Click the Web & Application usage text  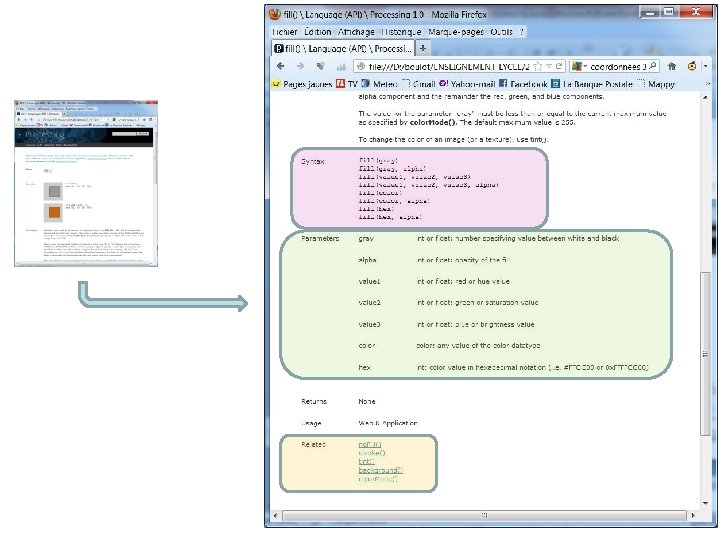388,423
